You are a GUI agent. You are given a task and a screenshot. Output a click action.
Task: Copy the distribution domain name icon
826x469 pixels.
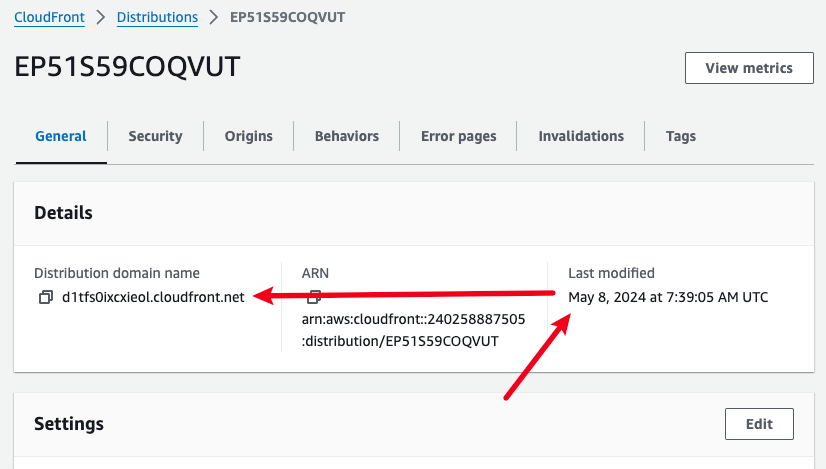coord(46,297)
